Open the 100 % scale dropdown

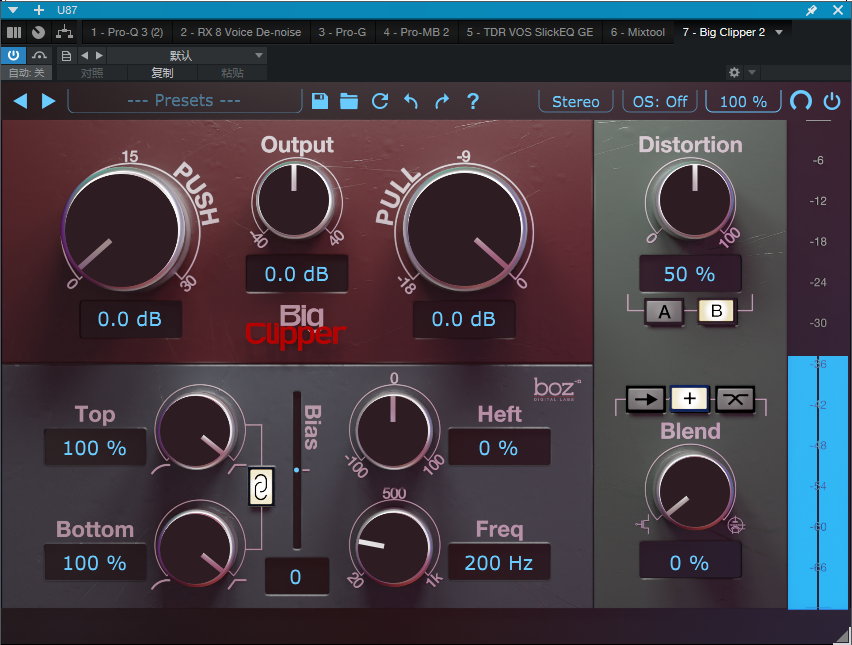point(743,102)
